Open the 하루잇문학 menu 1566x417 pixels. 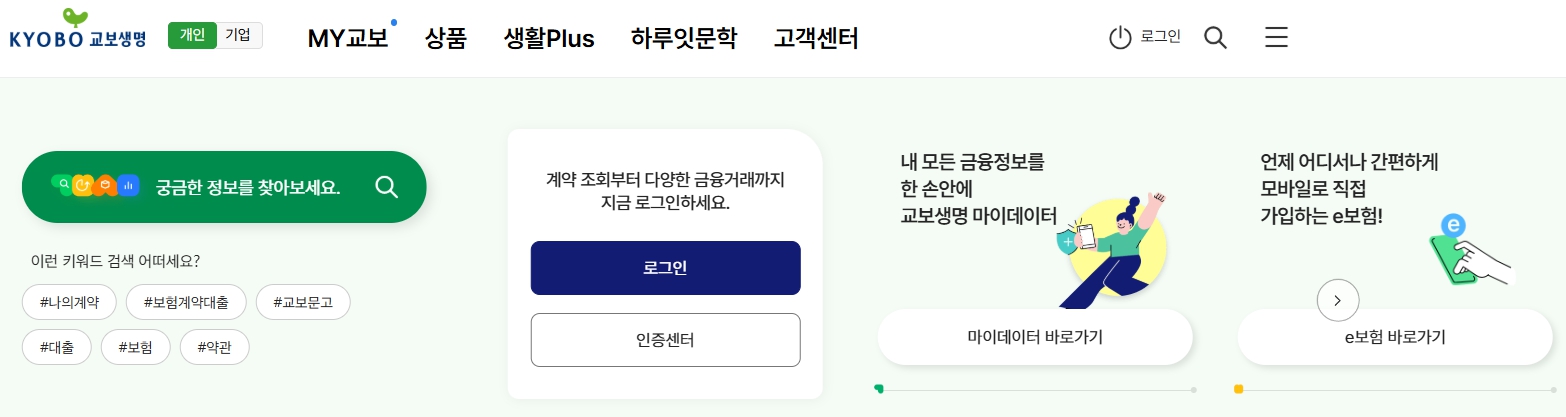pos(684,39)
